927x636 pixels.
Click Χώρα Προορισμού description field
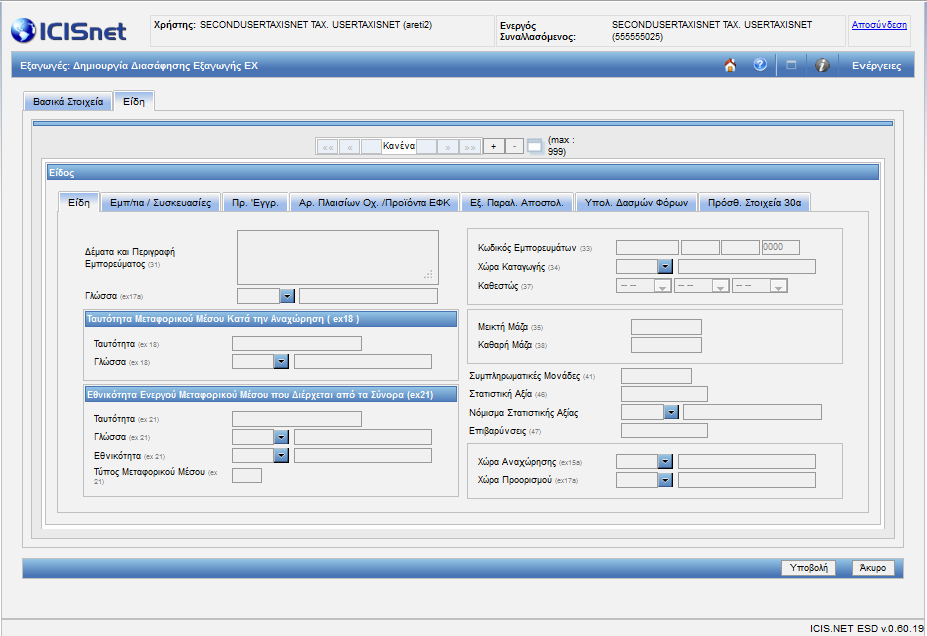[747, 480]
